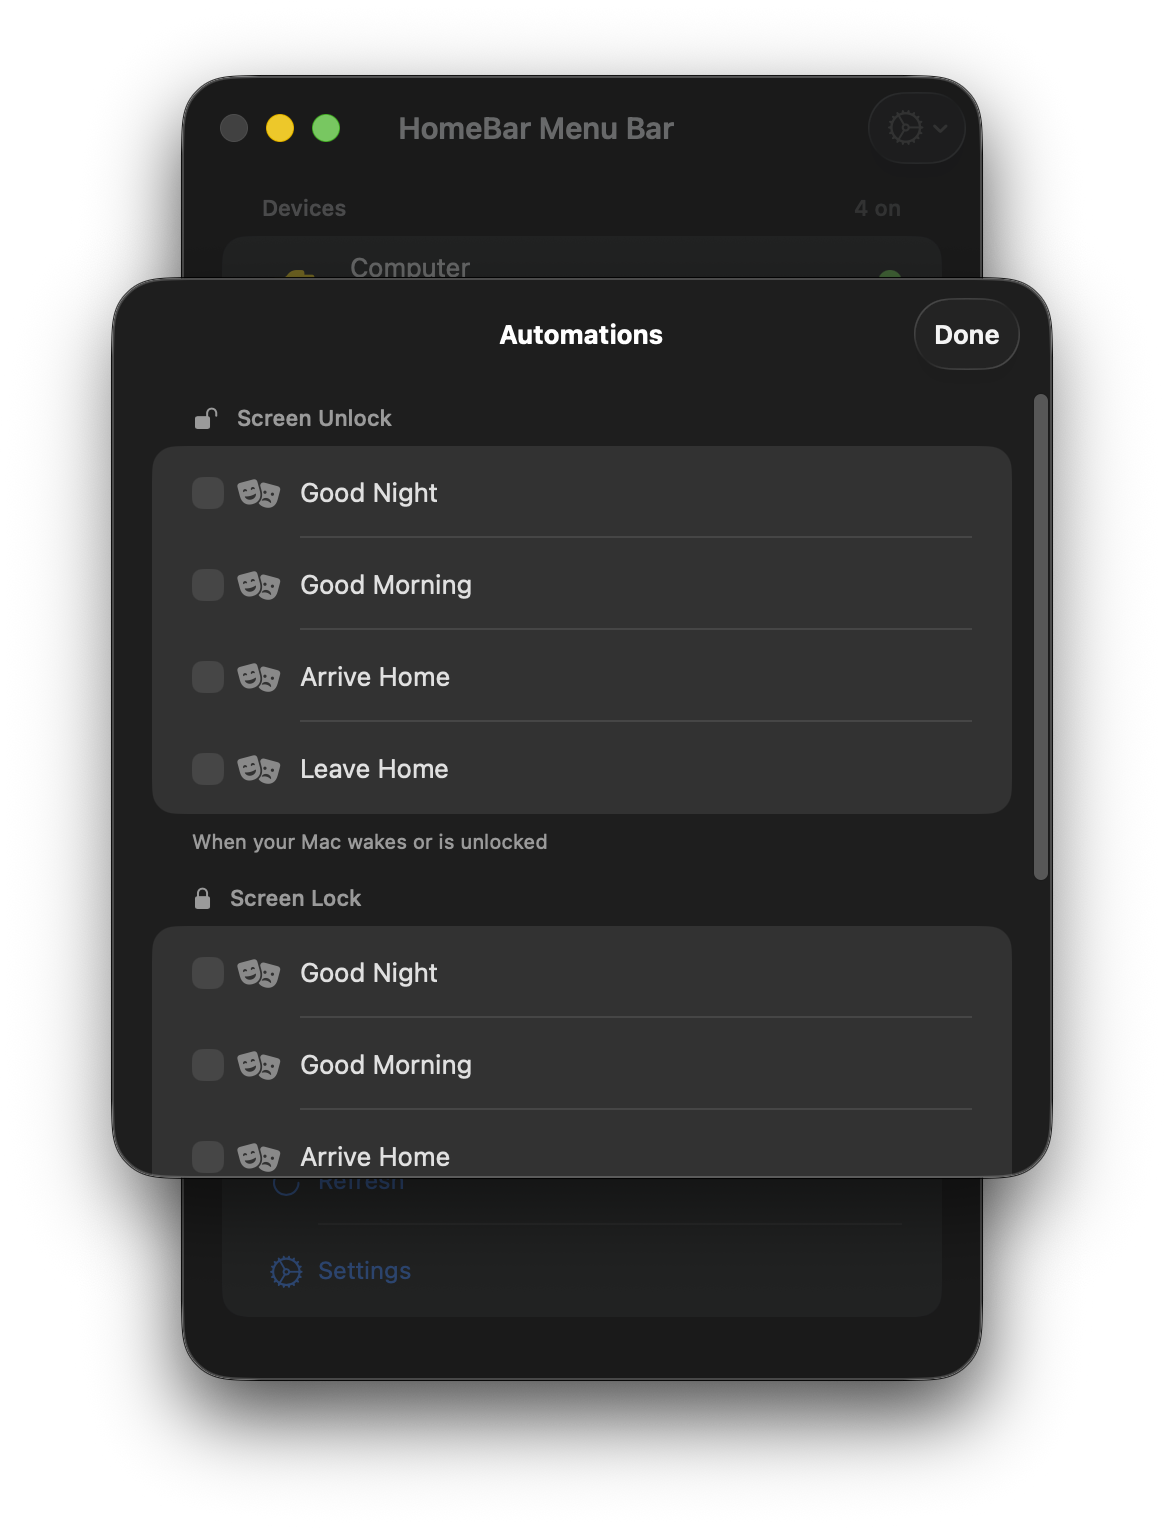1164x1528 pixels.
Task: Enable Good Morning under the Screen Lock section
Action: point(207,1065)
